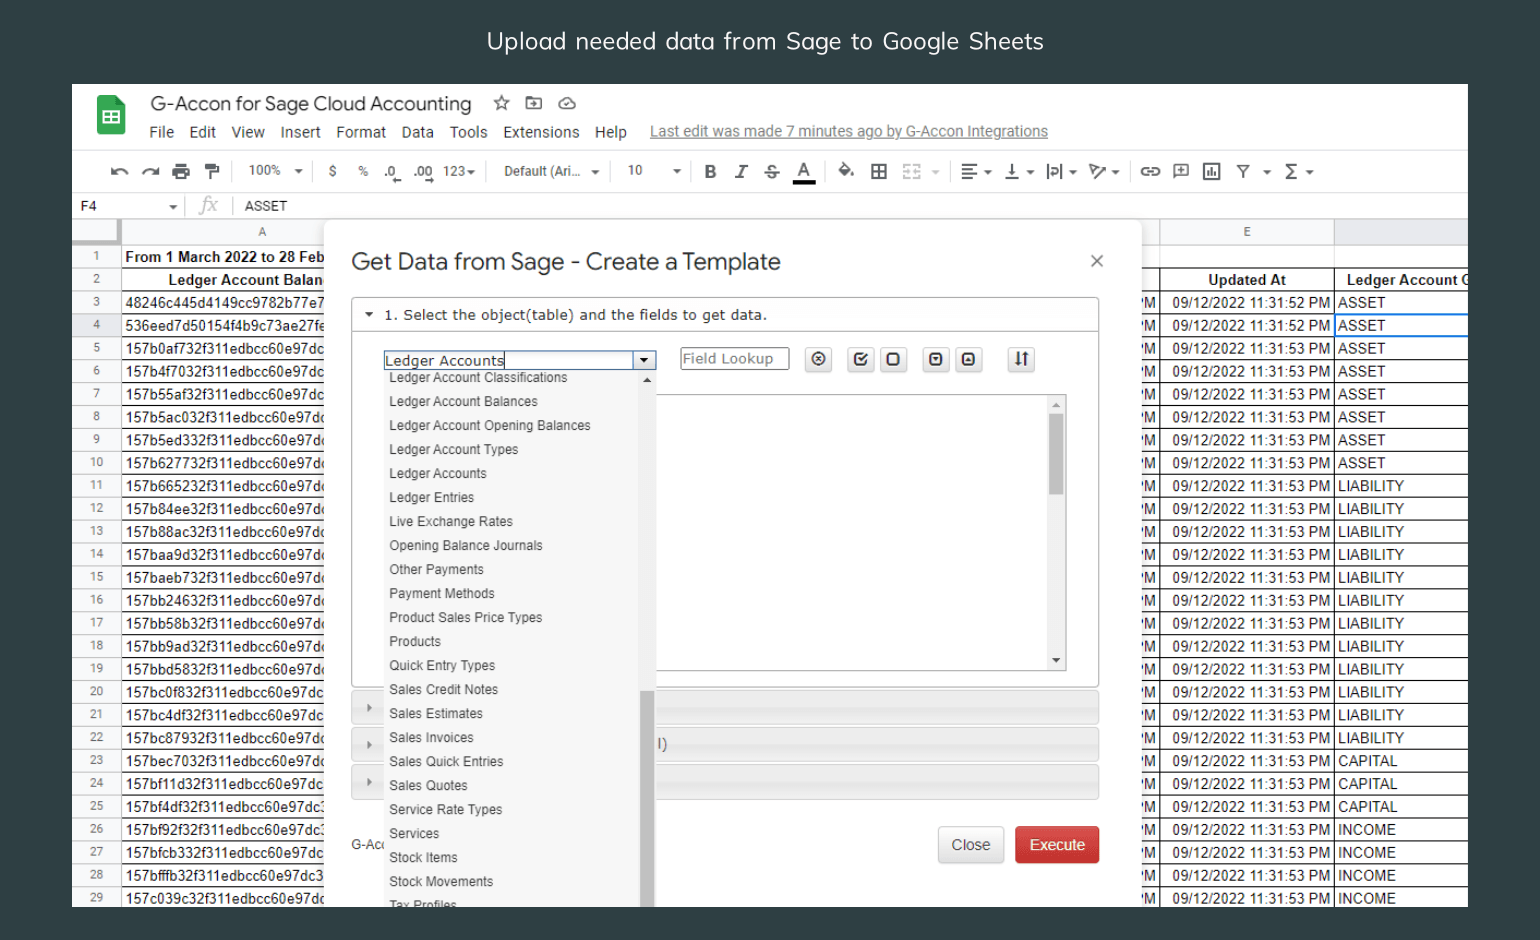Open text rotation dropdown
This screenshot has height=940, width=1540.
(x=1104, y=172)
